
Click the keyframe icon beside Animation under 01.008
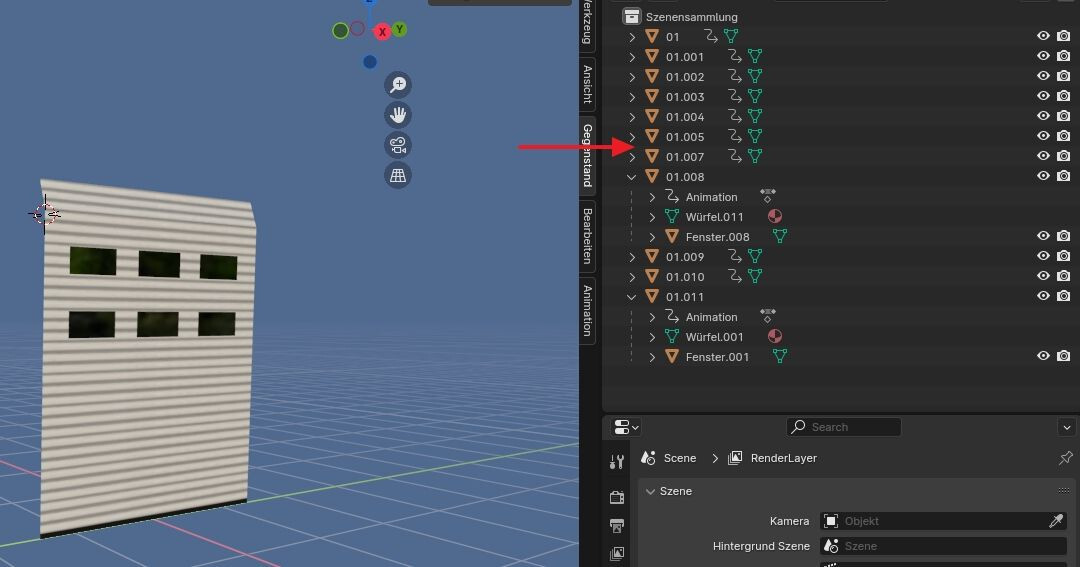(768, 196)
